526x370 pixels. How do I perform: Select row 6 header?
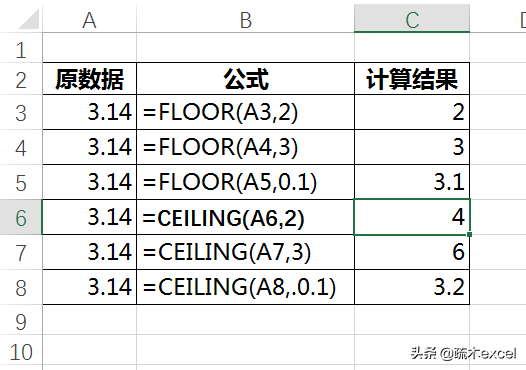[21, 217]
